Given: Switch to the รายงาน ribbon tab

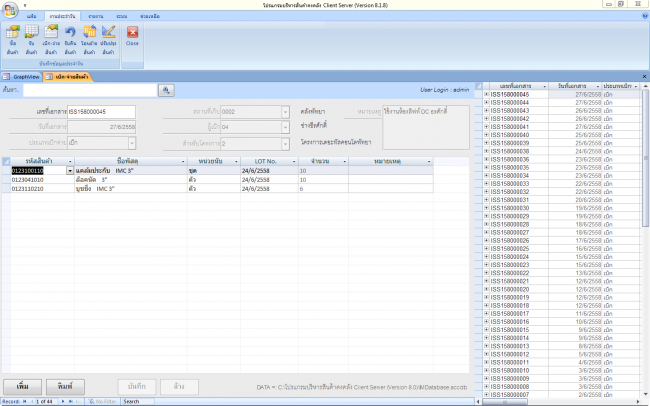Looking at the screenshot, I should tap(96, 16).
